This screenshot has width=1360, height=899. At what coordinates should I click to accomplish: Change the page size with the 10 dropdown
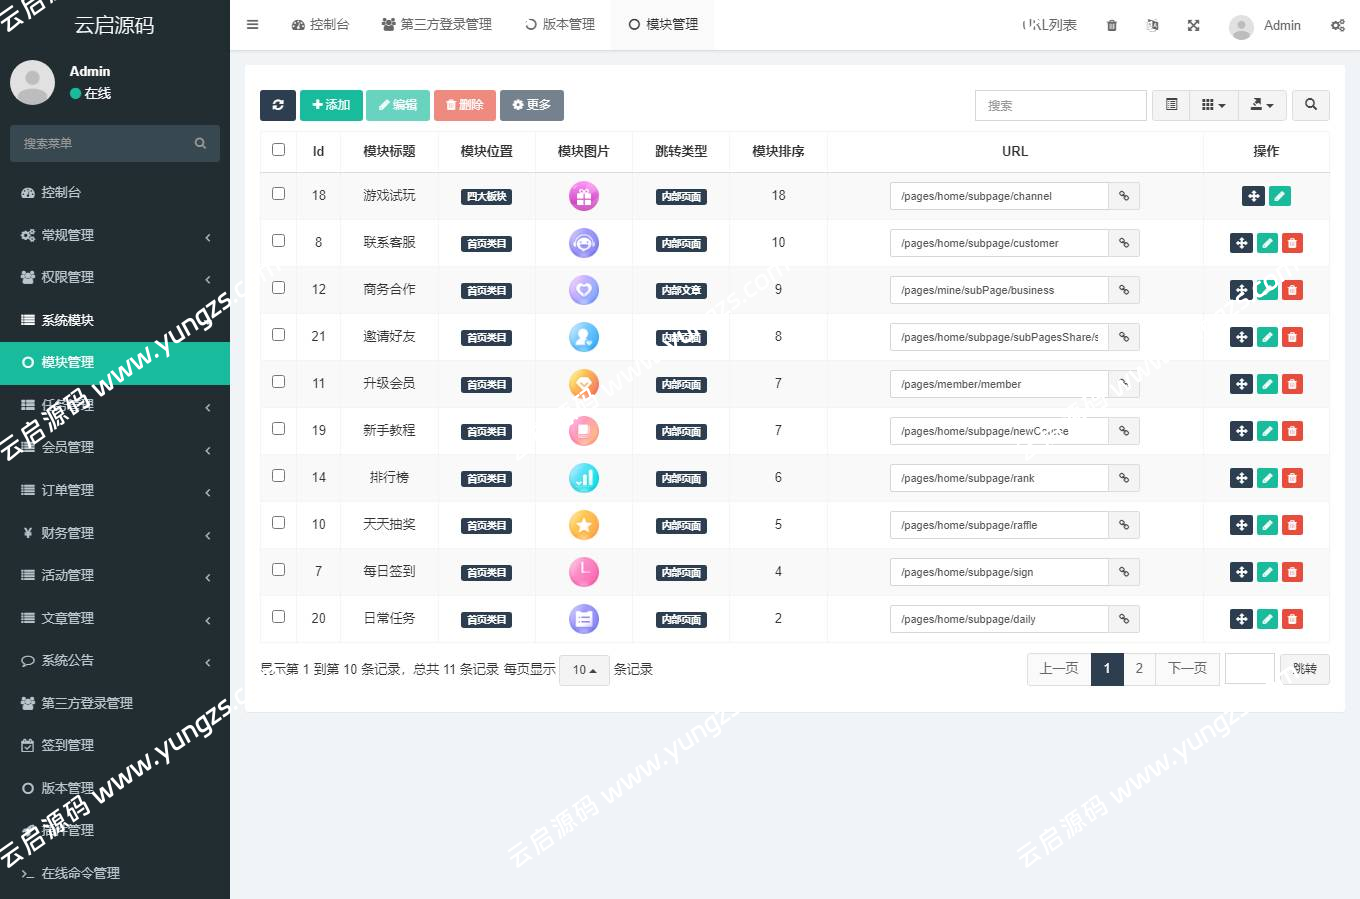[x=584, y=669]
